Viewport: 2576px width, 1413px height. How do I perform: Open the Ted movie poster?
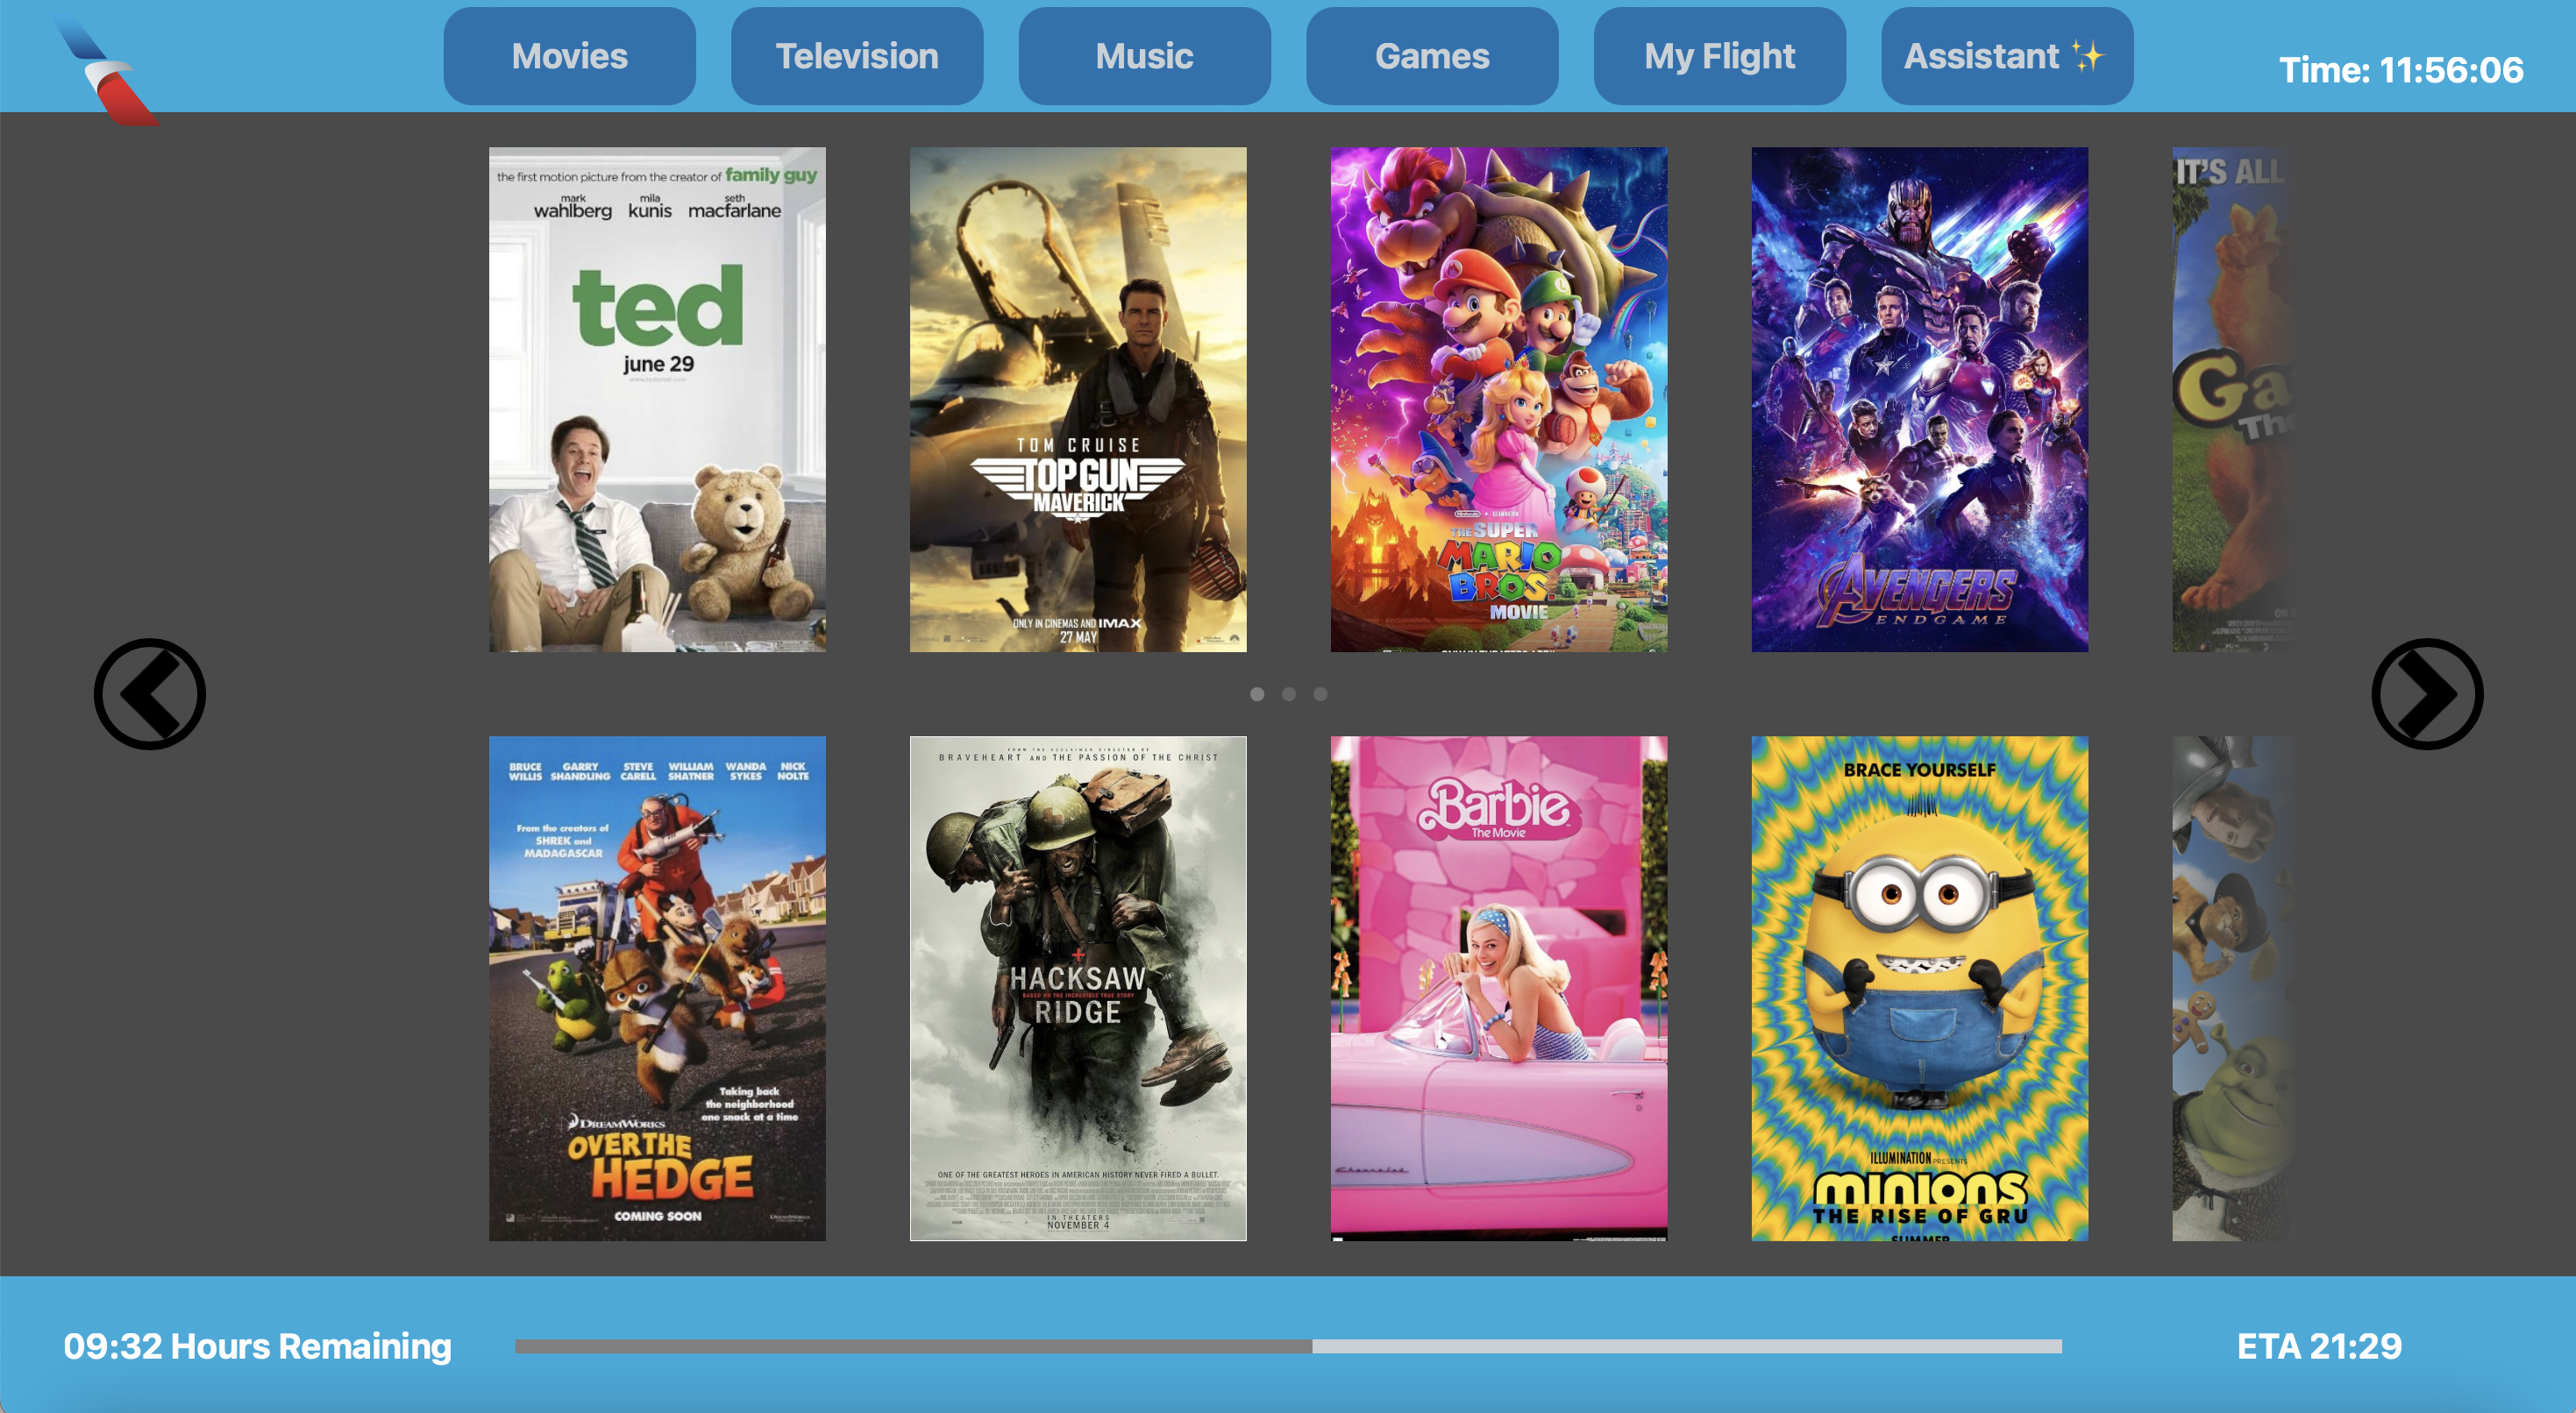point(657,400)
